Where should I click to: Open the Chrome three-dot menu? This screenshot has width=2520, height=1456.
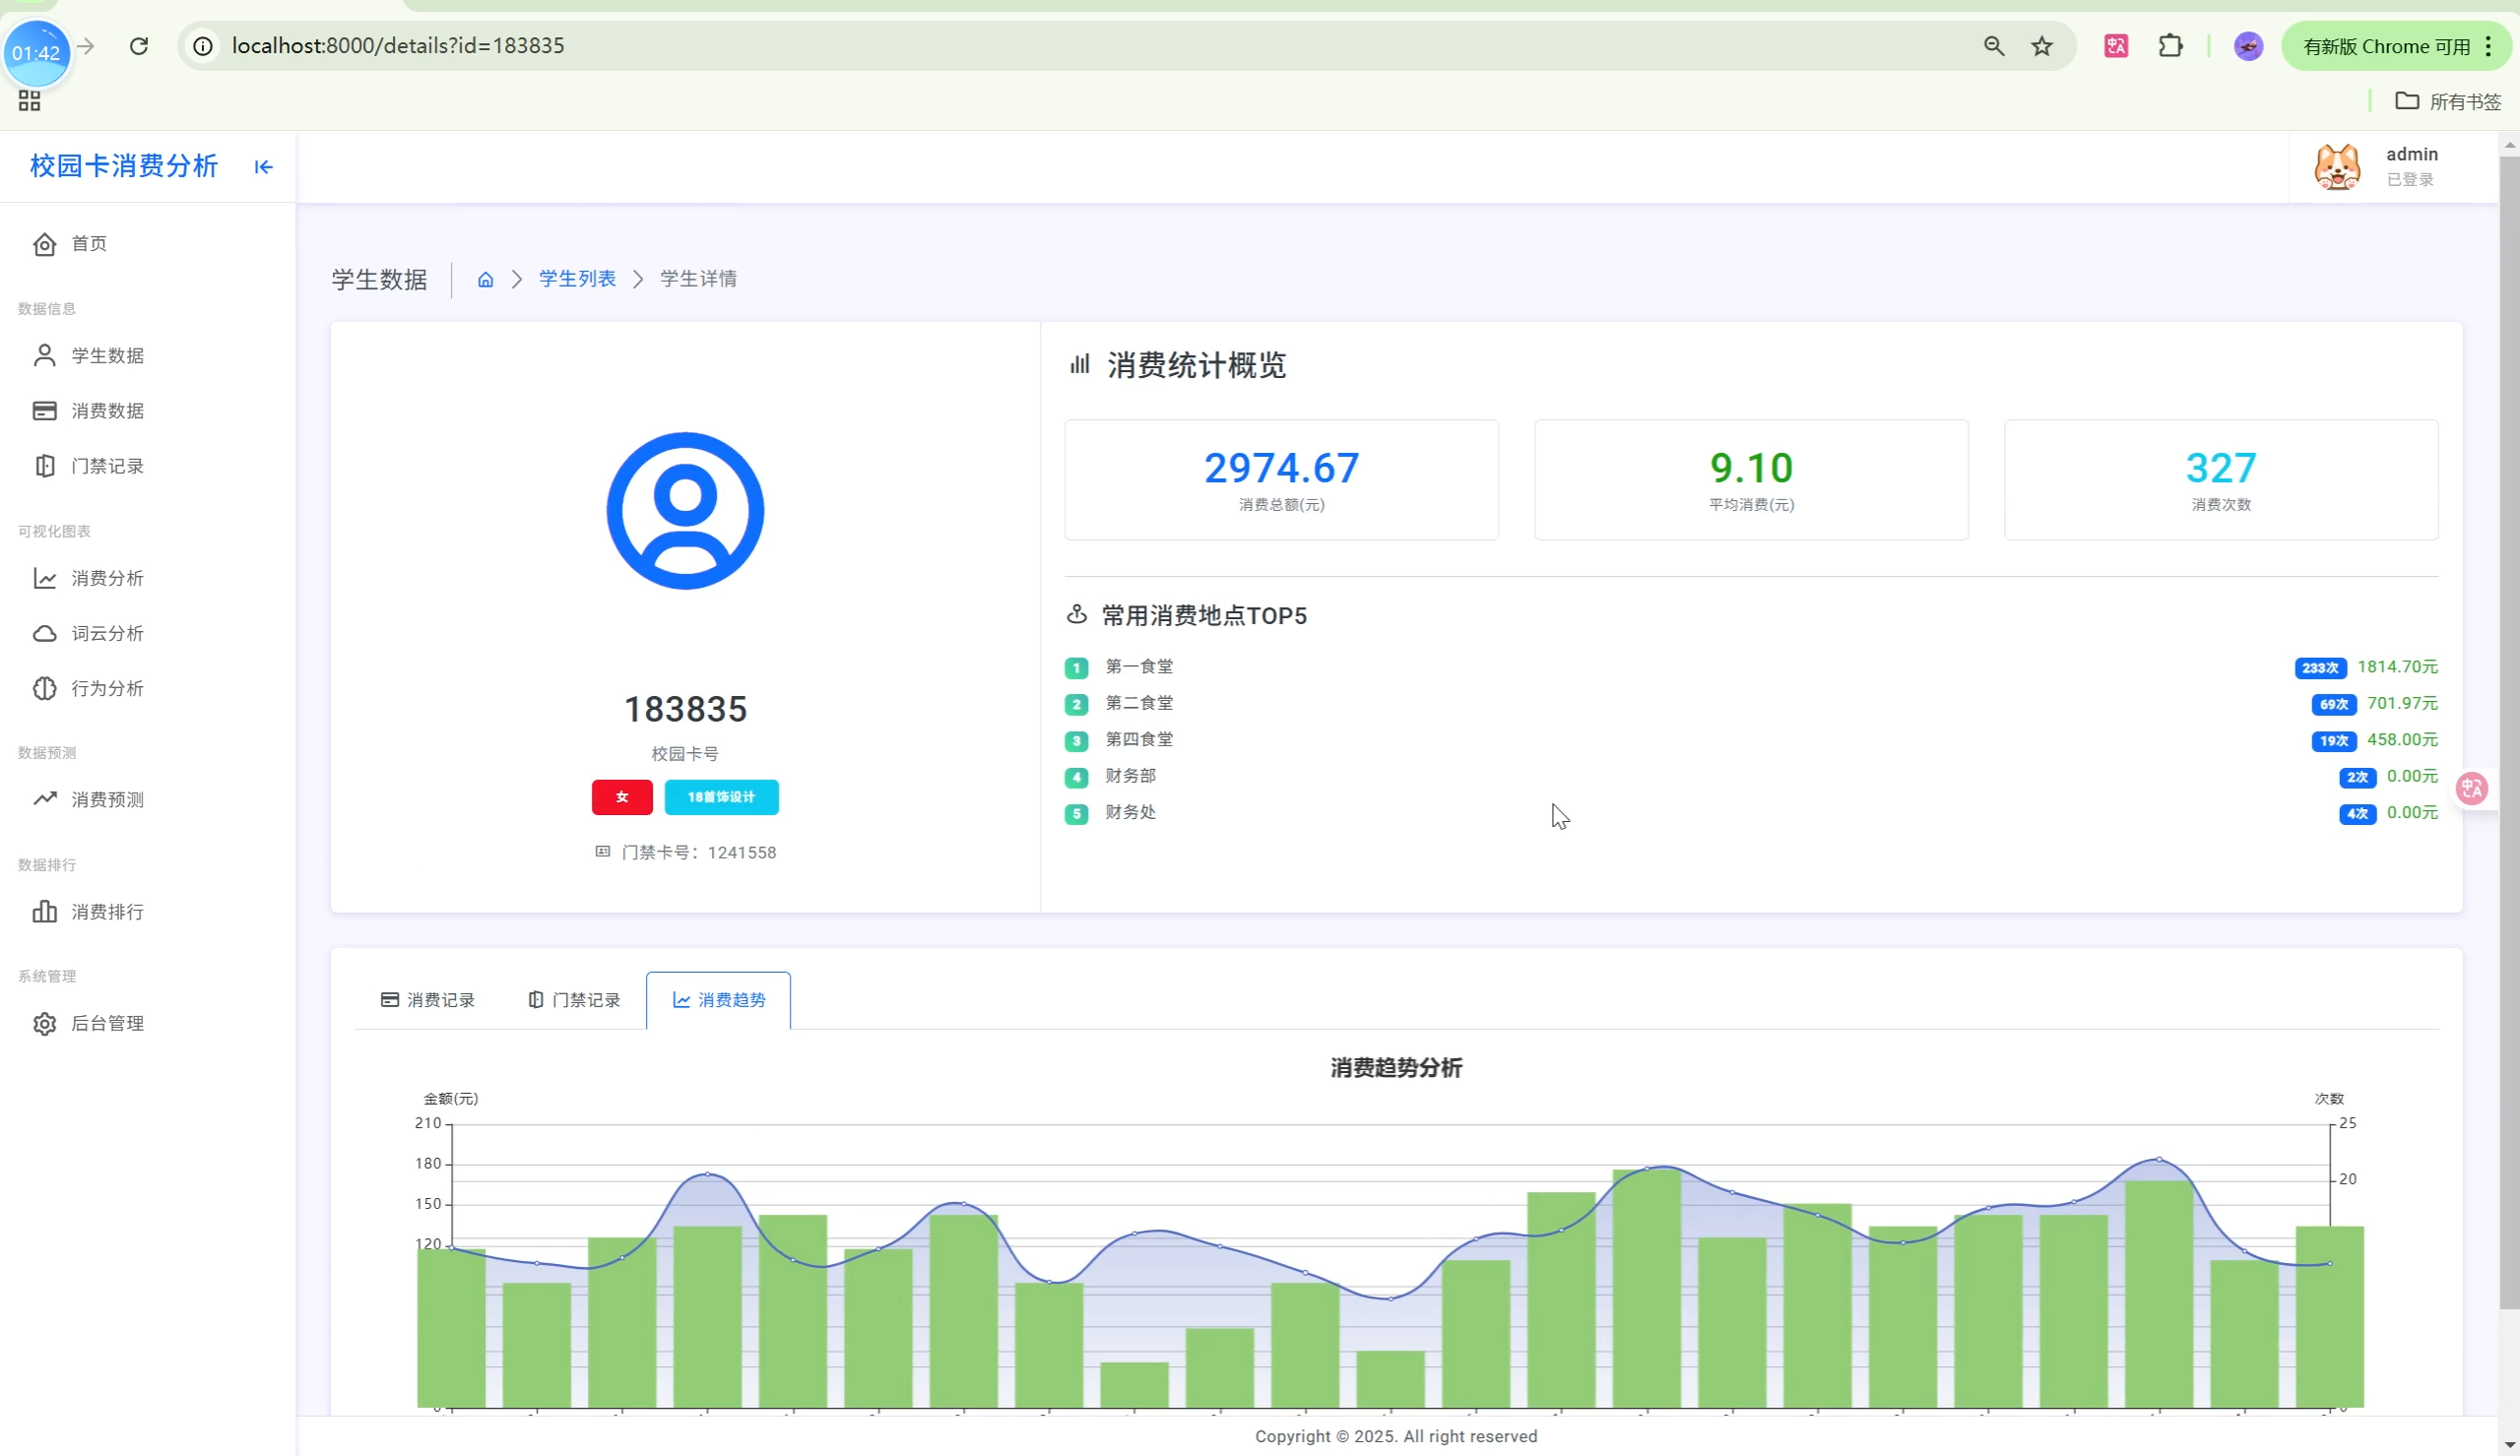2488,46
